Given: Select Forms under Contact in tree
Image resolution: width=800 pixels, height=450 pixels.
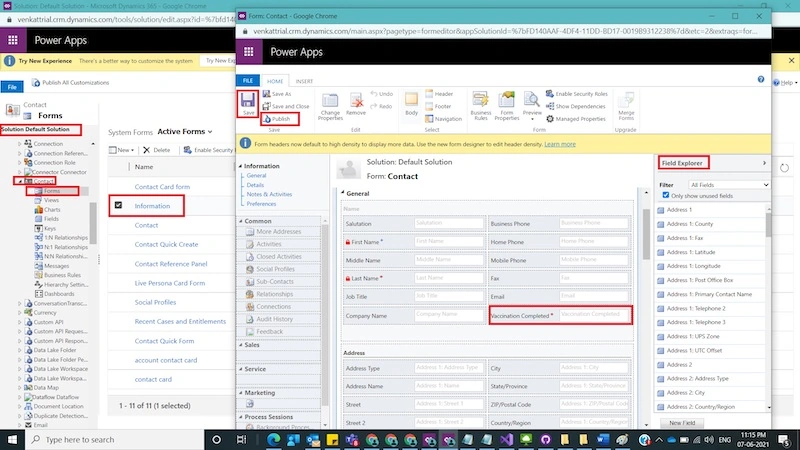Looking at the screenshot, I should coord(52,191).
